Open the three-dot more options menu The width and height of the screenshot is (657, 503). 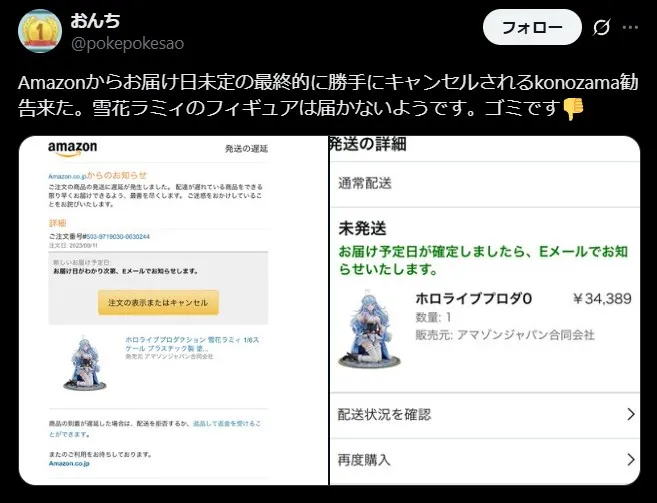tap(630, 28)
